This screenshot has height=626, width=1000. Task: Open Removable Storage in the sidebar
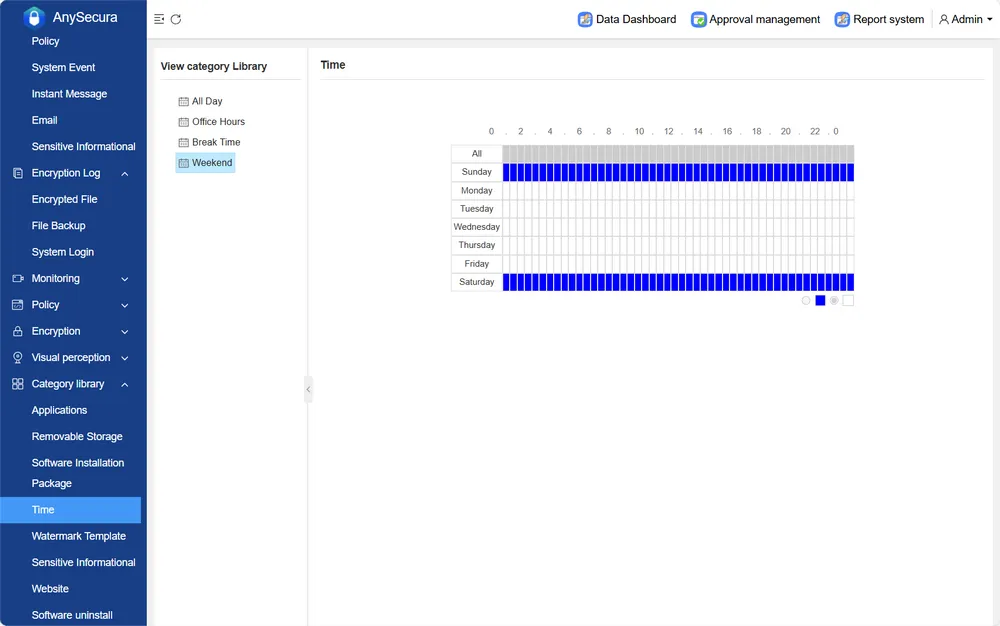pos(77,437)
